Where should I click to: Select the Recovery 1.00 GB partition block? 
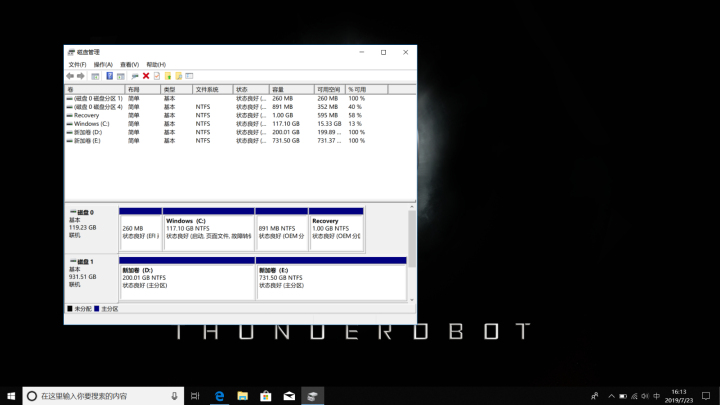[x=336, y=229]
